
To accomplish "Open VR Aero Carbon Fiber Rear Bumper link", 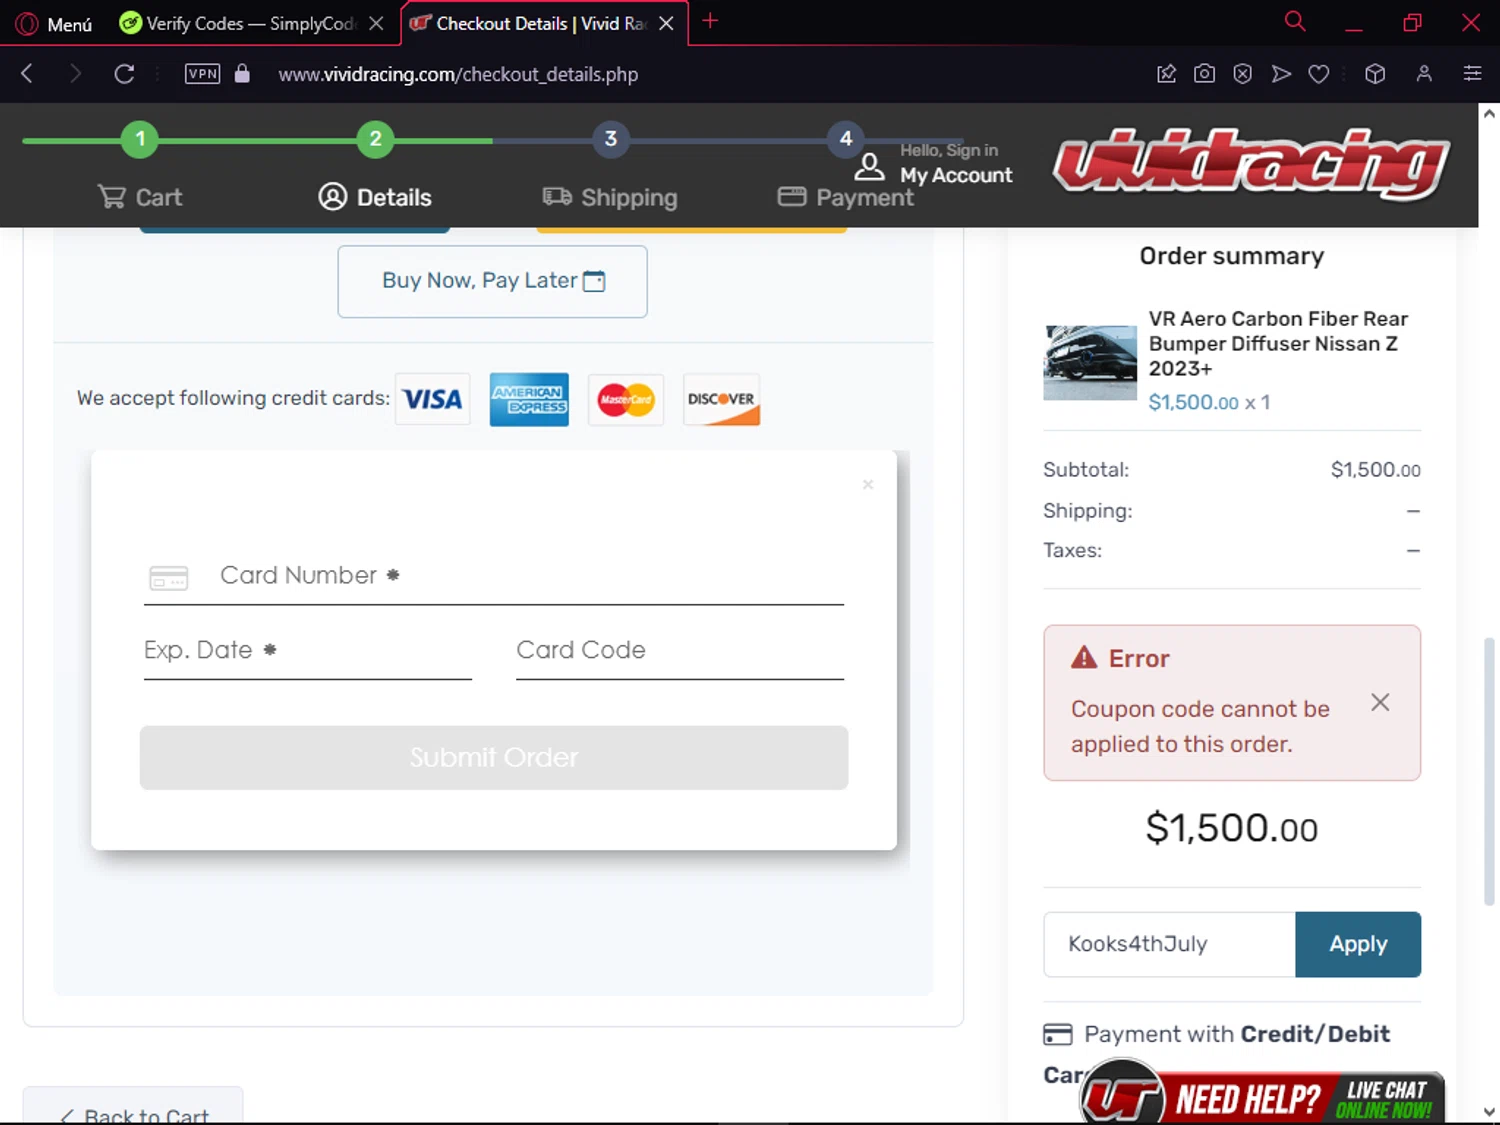I will pyautogui.click(x=1277, y=344).
